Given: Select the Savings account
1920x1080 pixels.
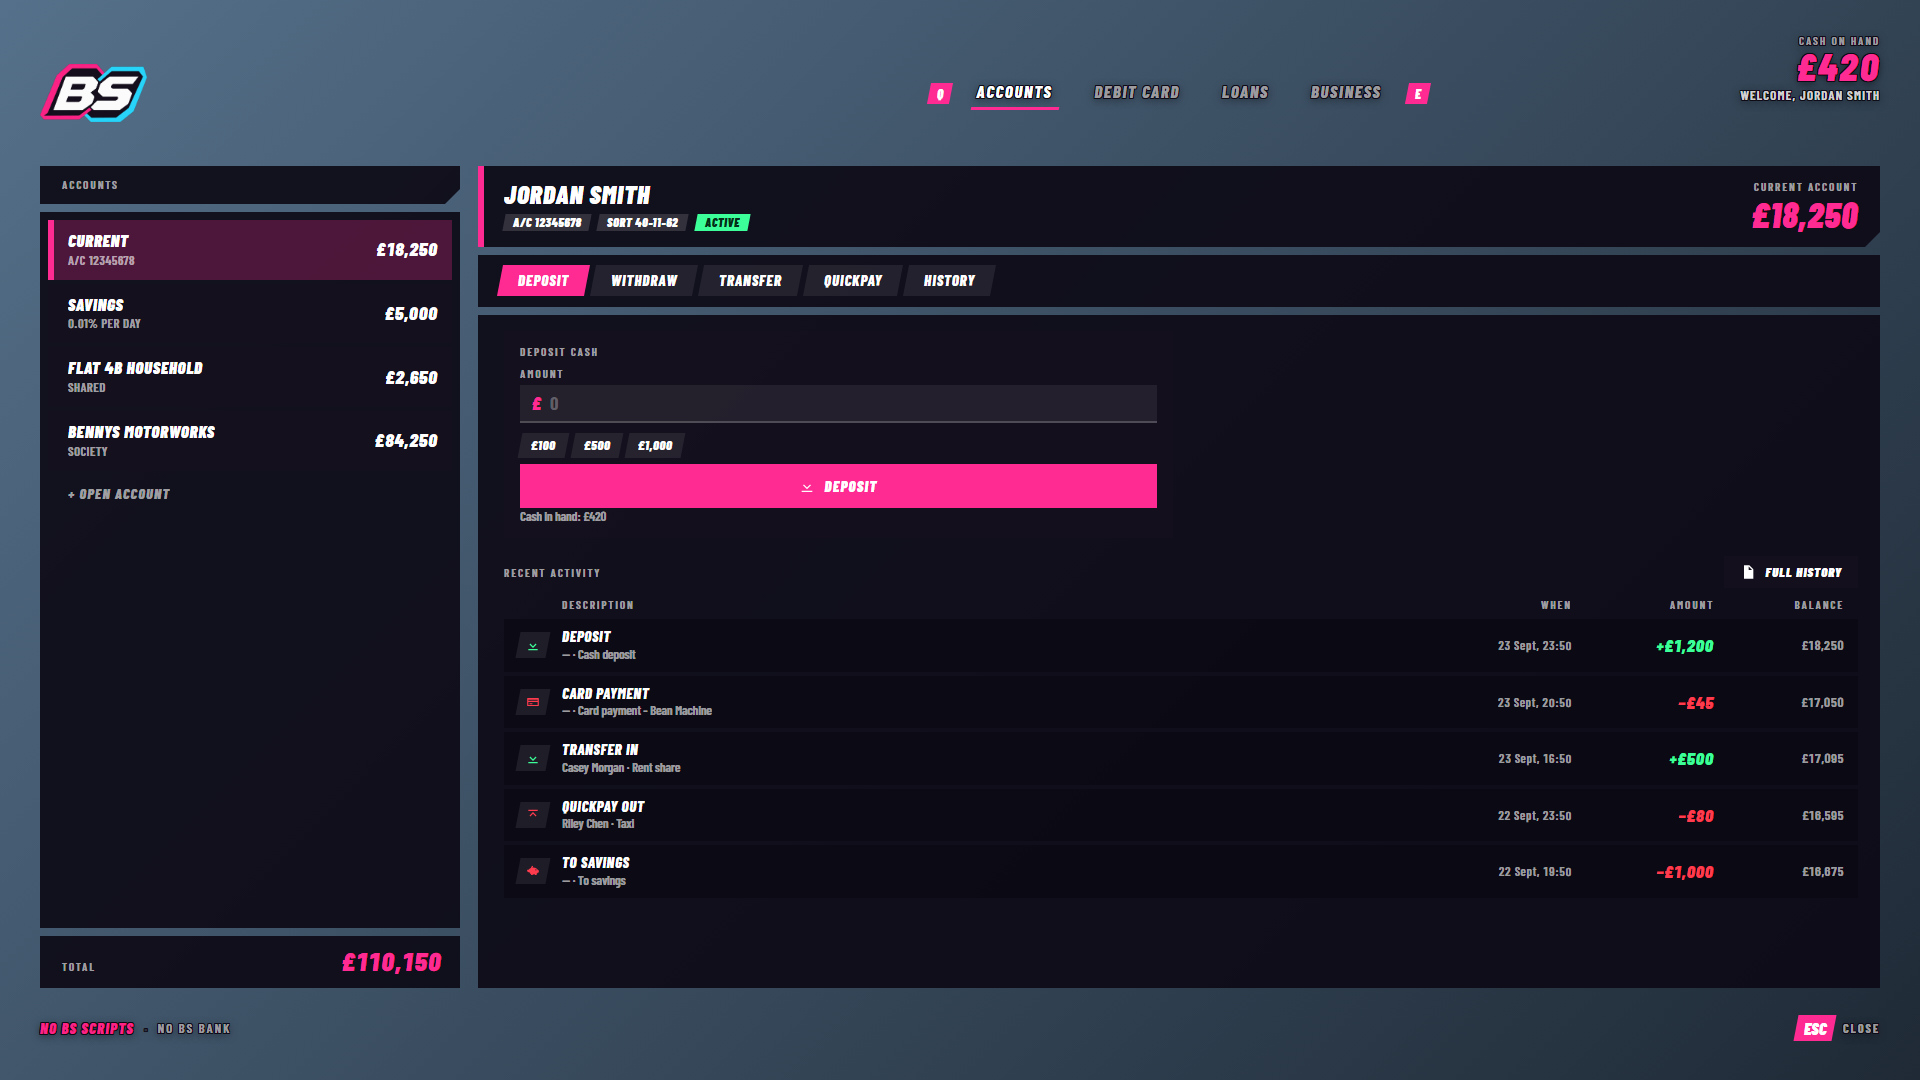Looking at the screenshot, I should [250, 314].
